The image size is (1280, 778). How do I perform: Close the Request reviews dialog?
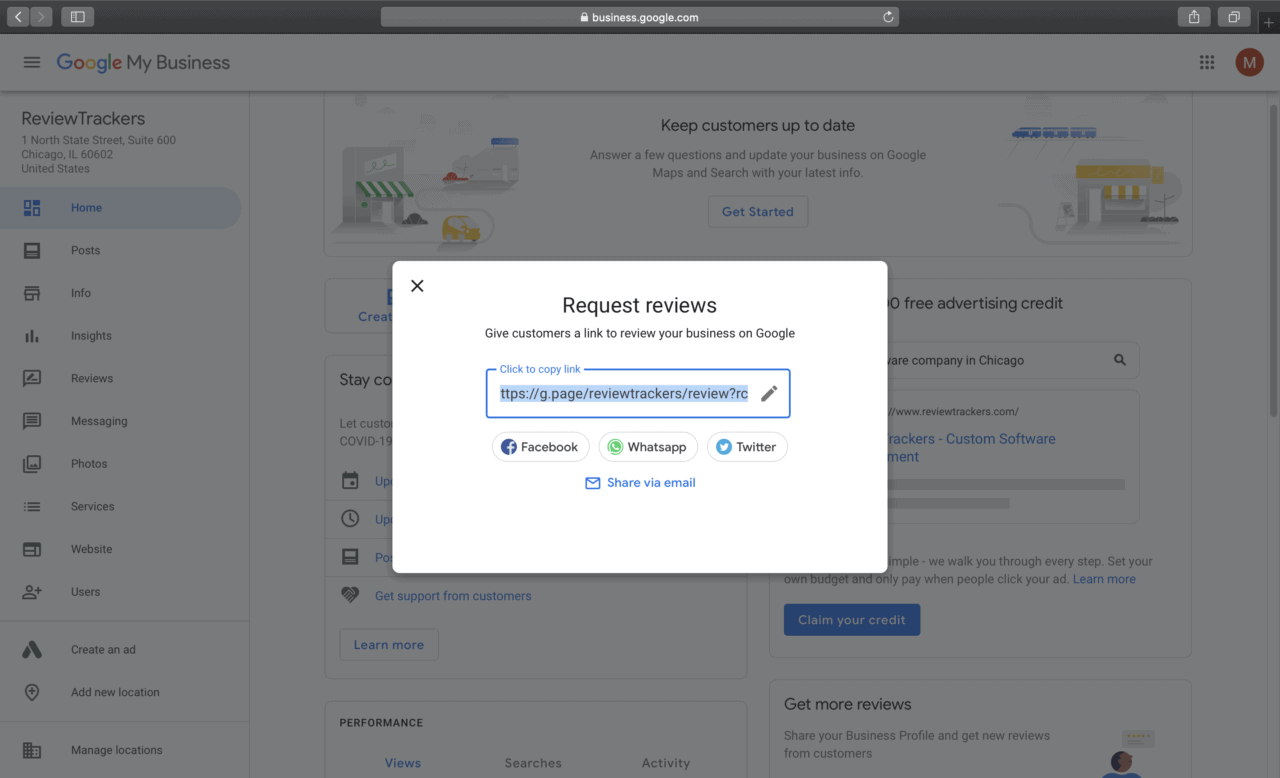pos(417,286)
